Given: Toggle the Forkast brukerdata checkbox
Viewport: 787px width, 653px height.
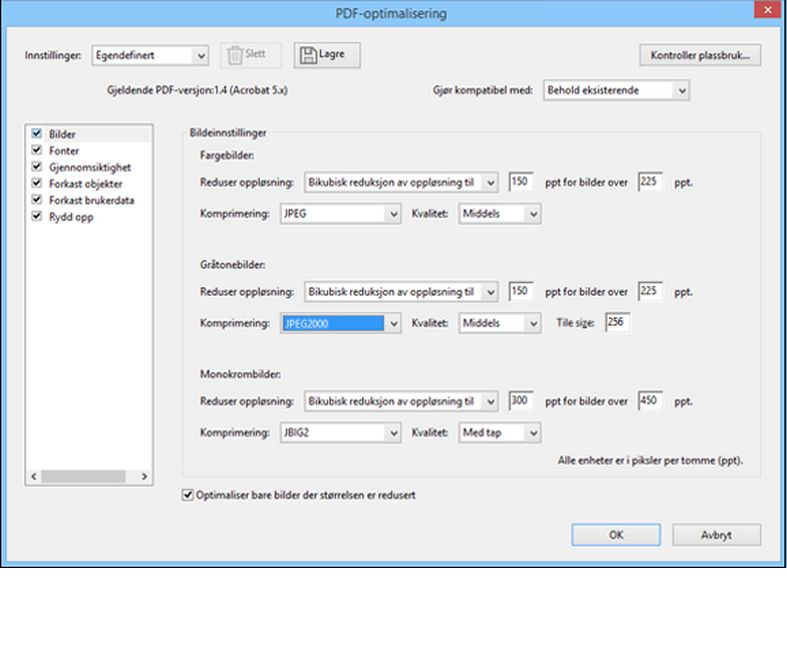Looking at the screenshot, I should pyautogui.click(x=37, y=200).
